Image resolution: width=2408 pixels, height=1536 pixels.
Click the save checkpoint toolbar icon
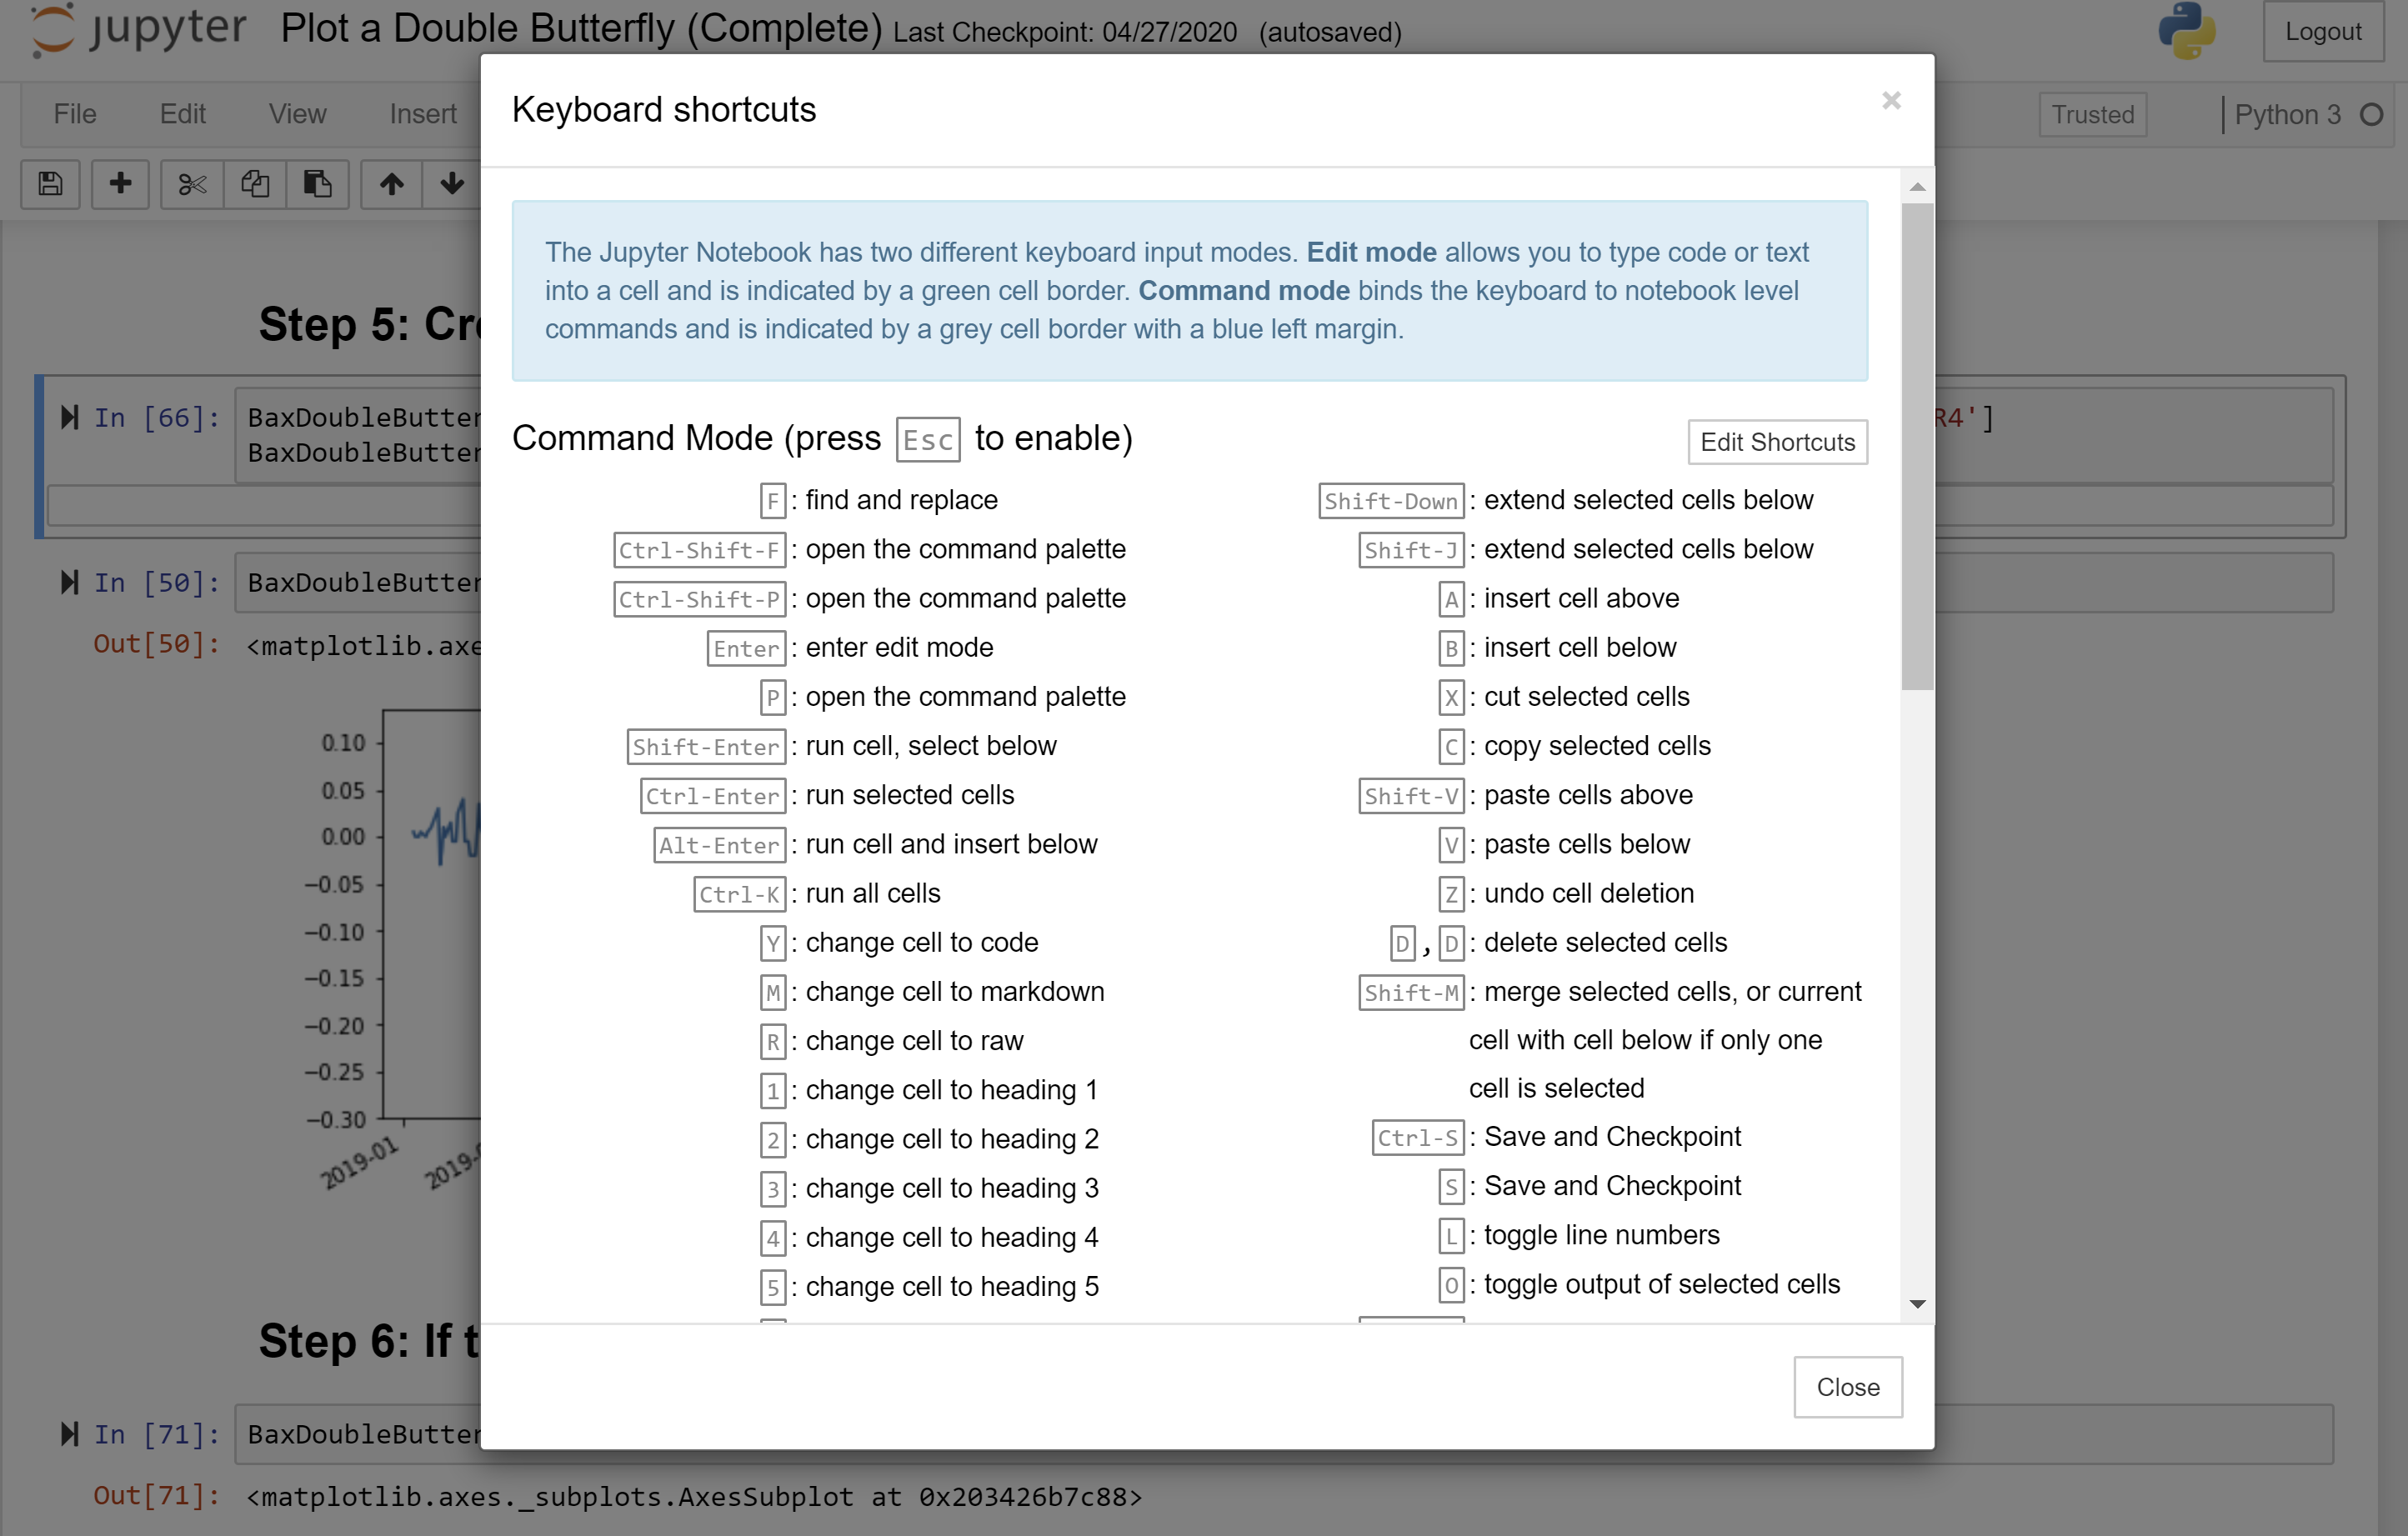pyautogui.click(x=49, y=183)
